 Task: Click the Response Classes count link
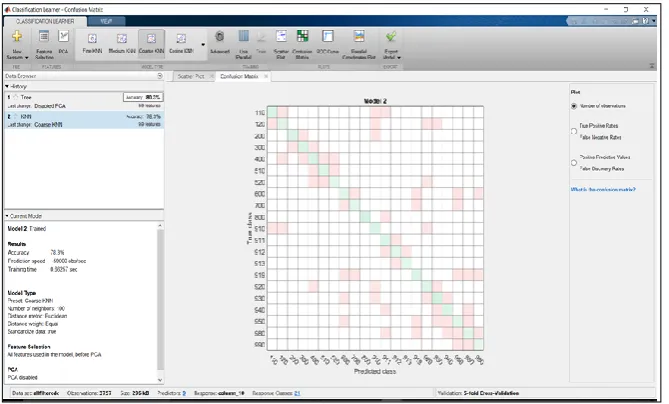click(297, 393)
